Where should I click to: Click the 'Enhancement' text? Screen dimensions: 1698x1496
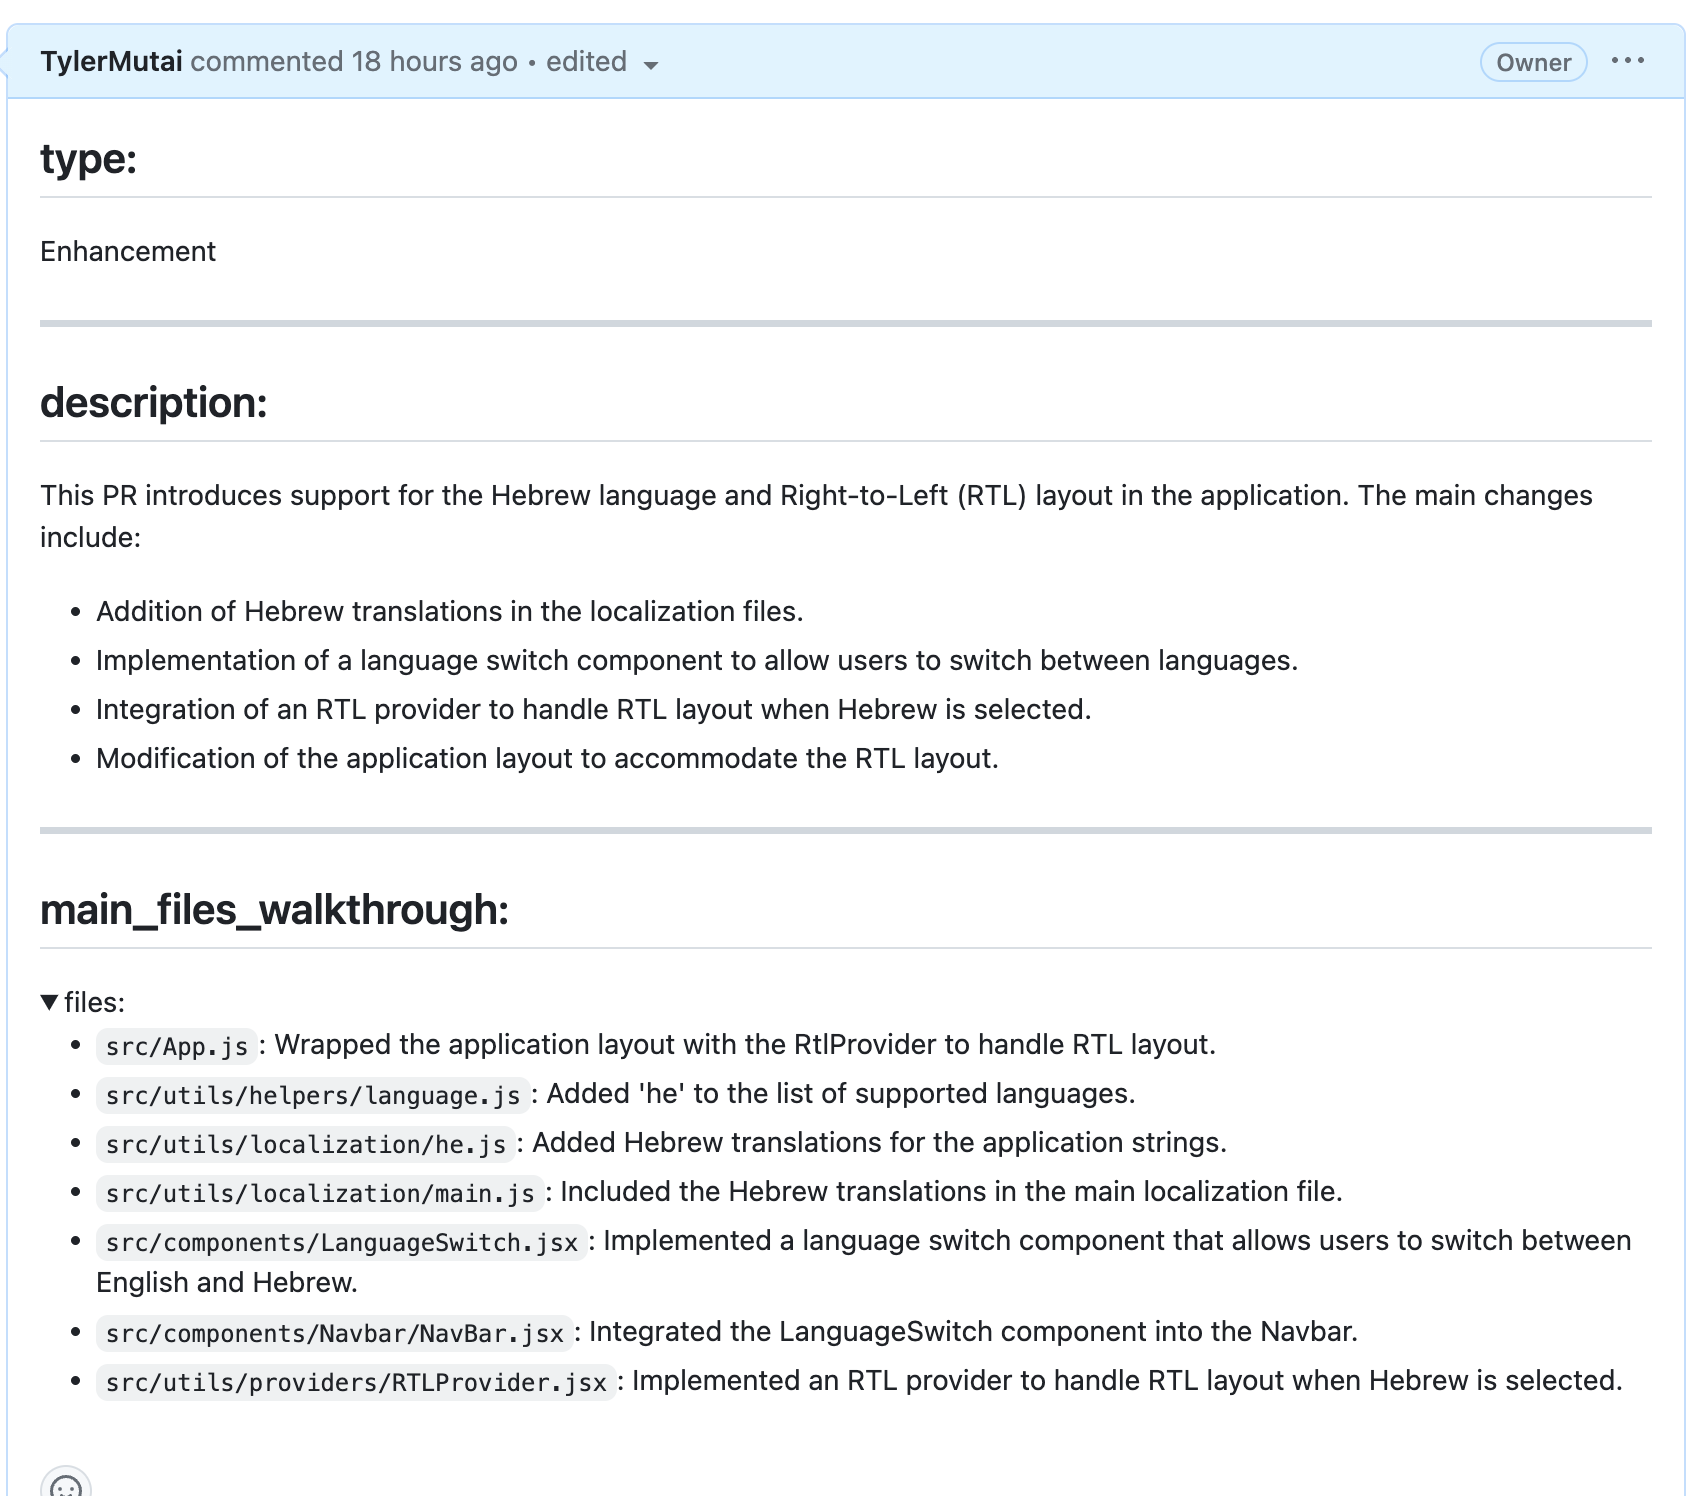tap(128, 251)
